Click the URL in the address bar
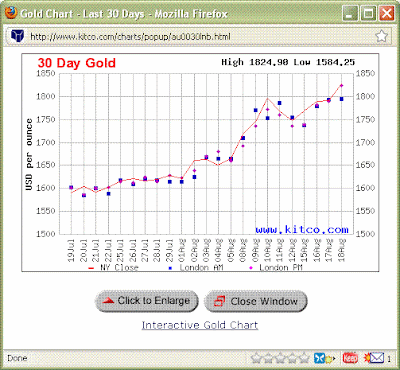 pyautogui.click(x=130, y=36)
